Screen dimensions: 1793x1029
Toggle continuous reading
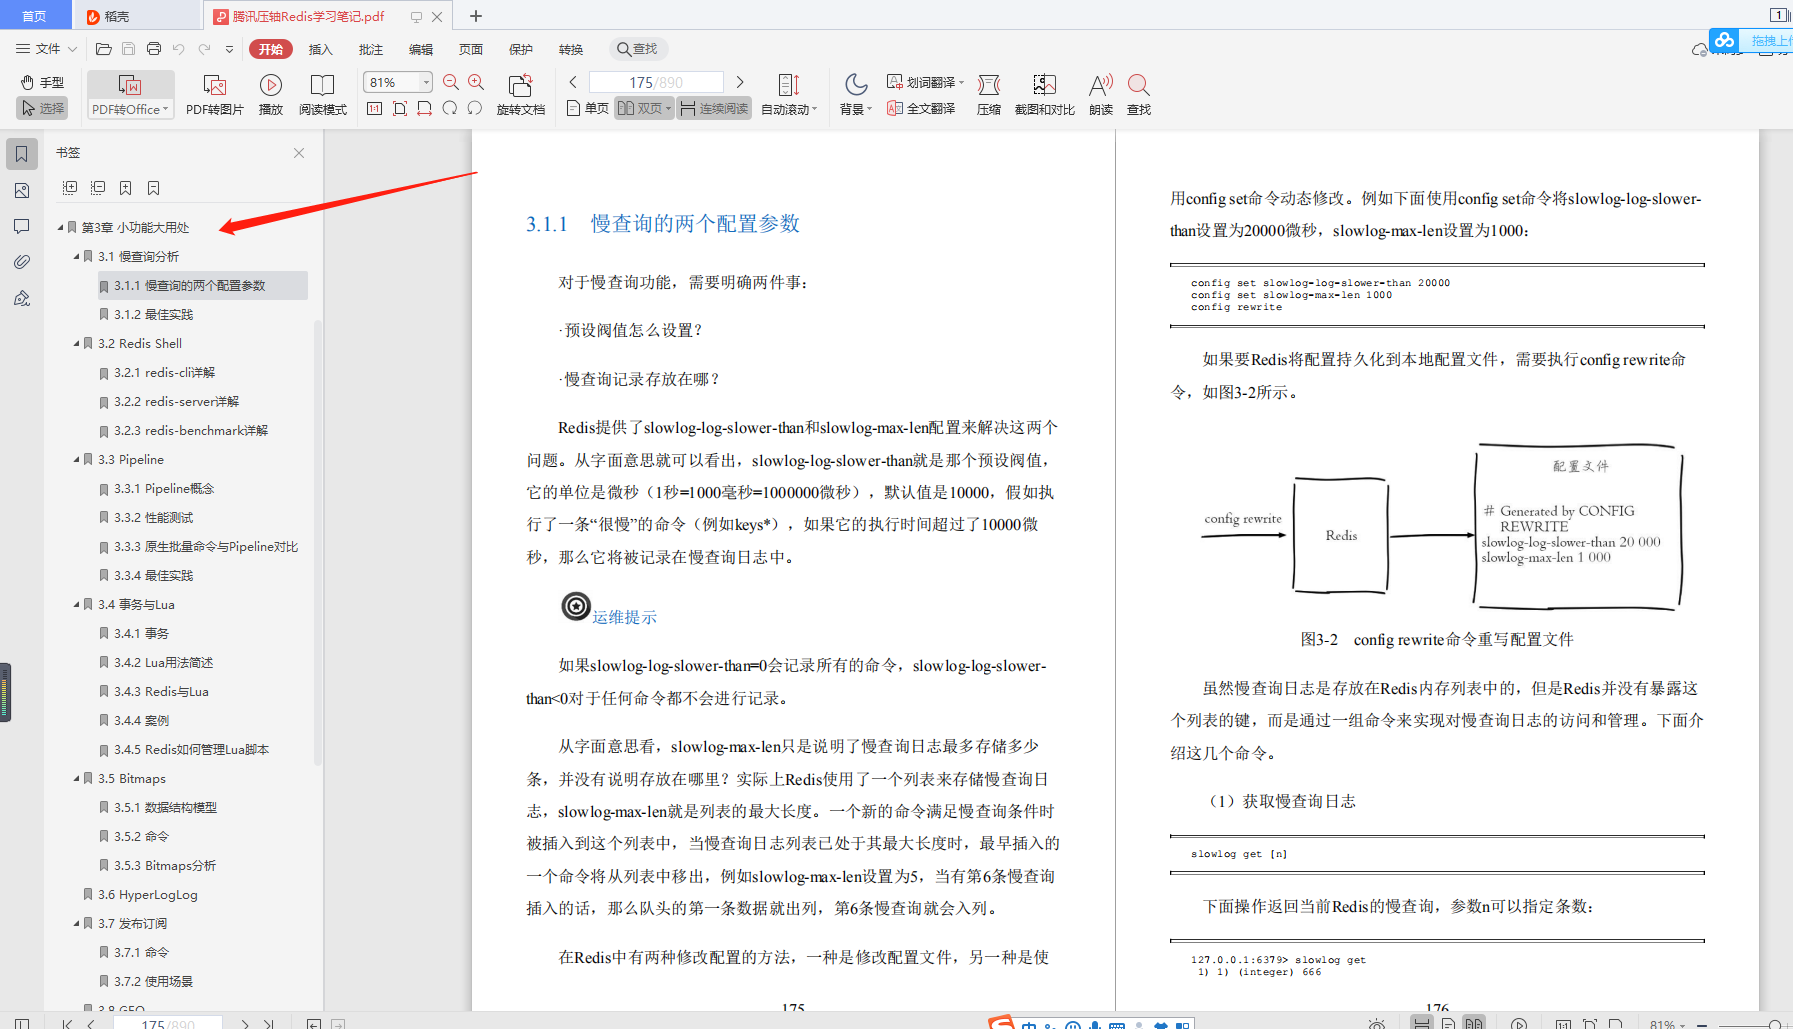click(x=714, y=108)
